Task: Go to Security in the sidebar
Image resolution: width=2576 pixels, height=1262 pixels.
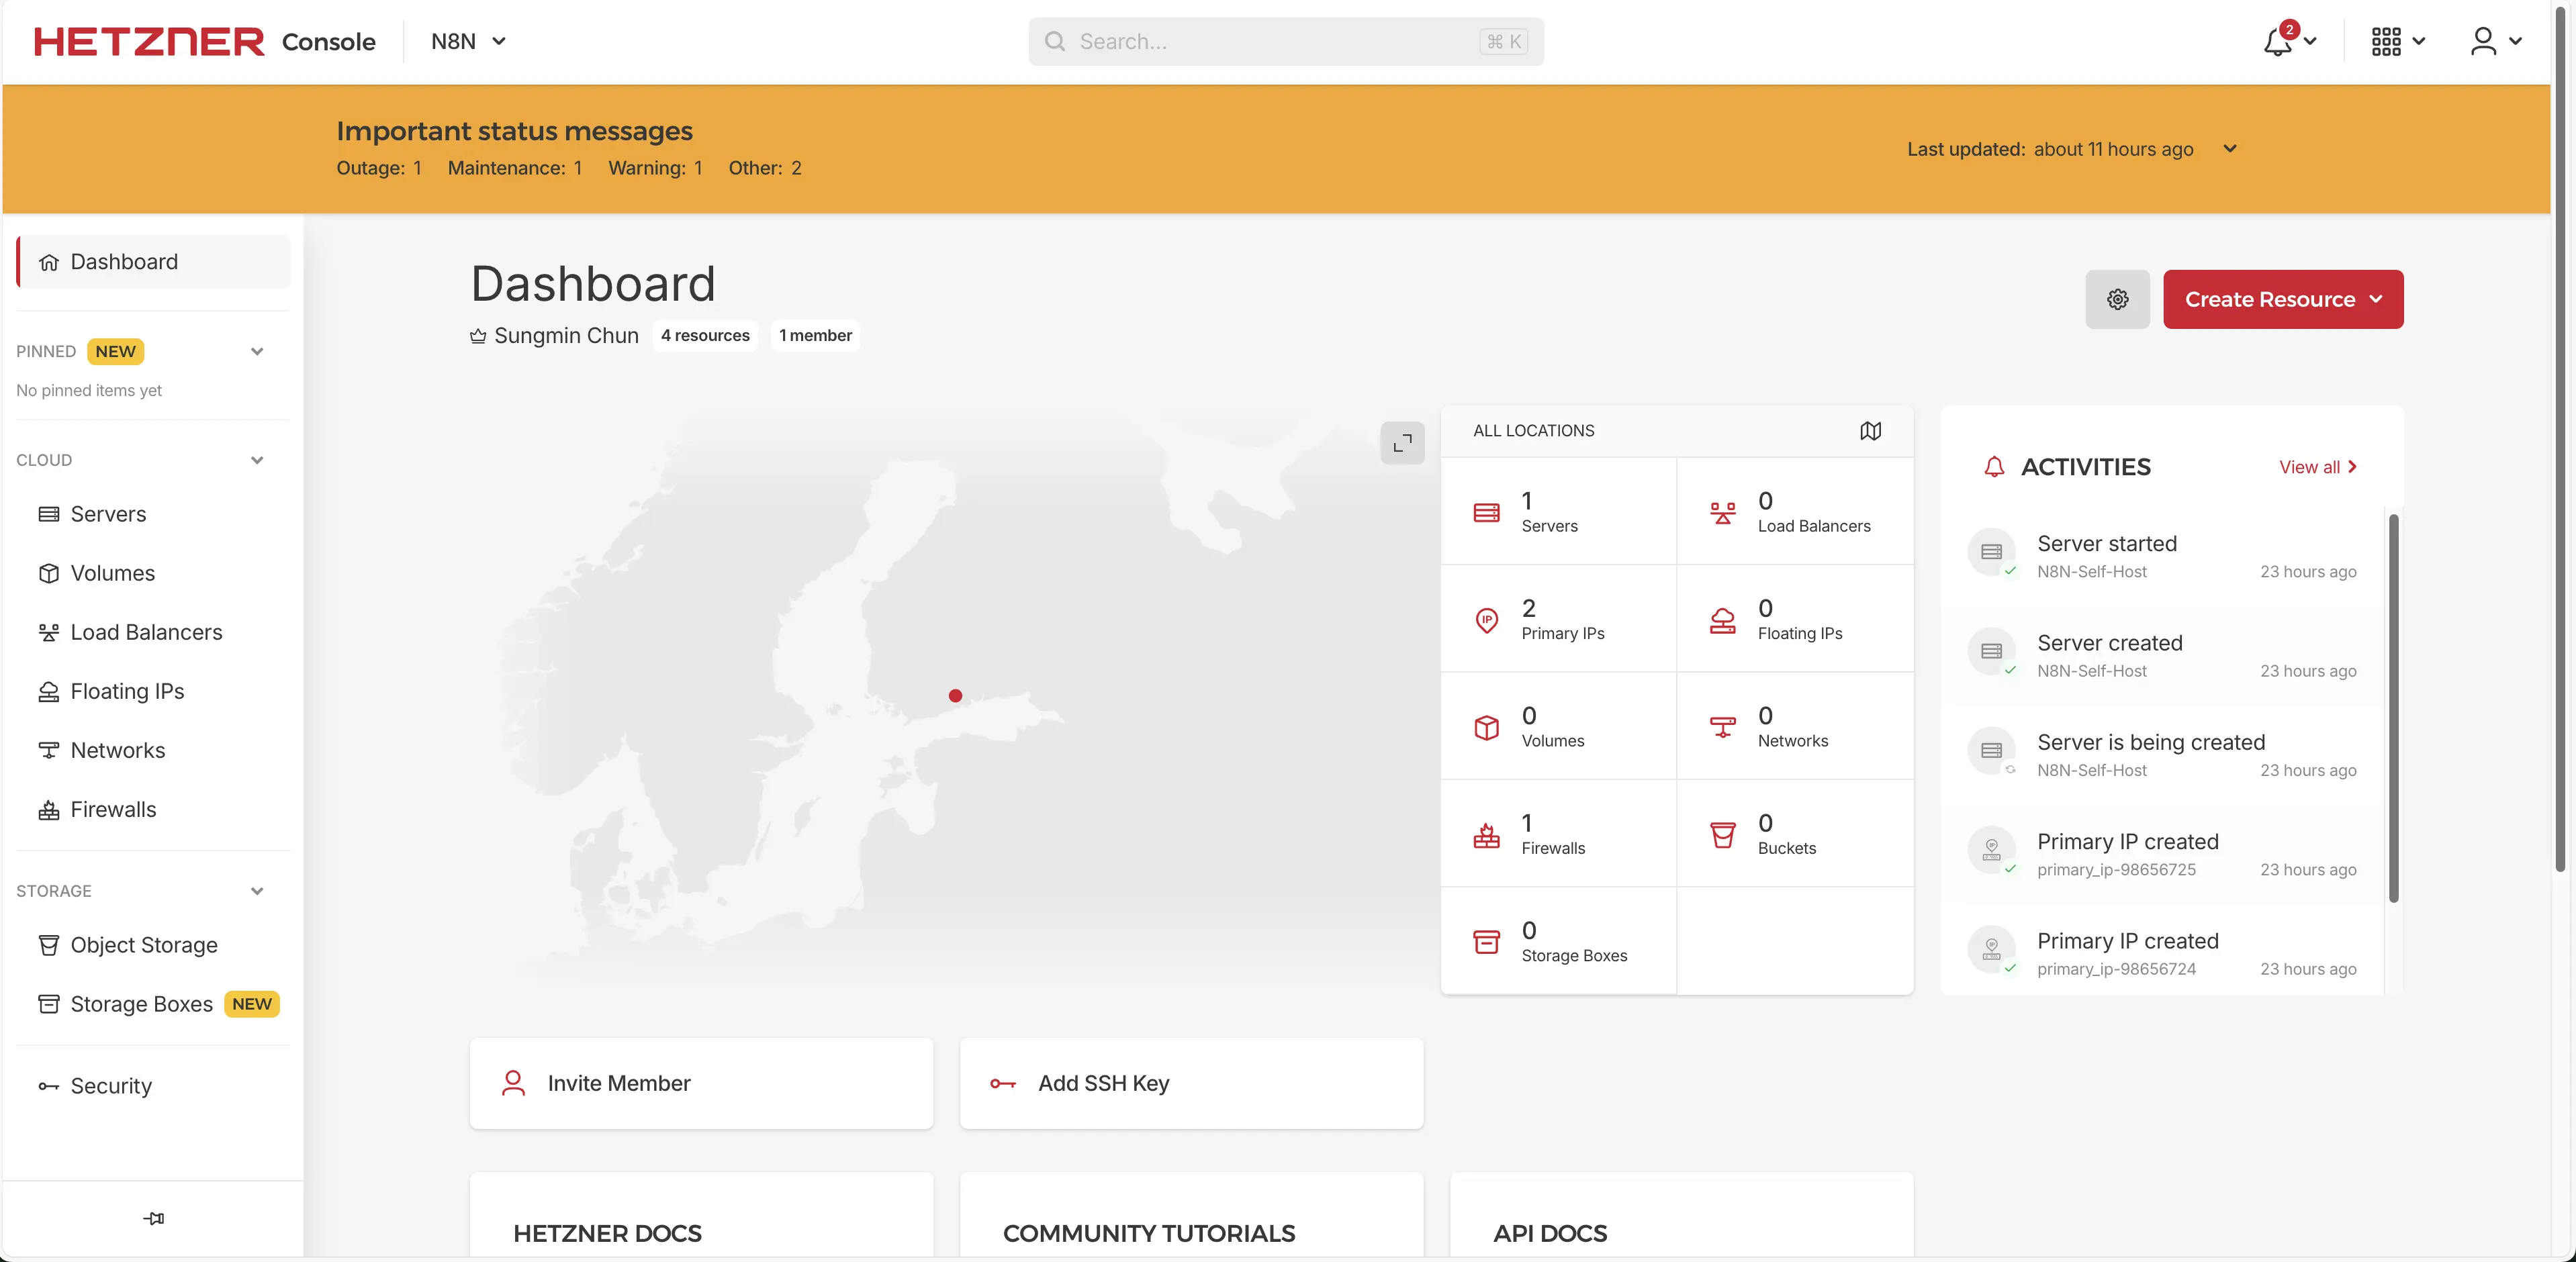Action: click(111, 1086)
